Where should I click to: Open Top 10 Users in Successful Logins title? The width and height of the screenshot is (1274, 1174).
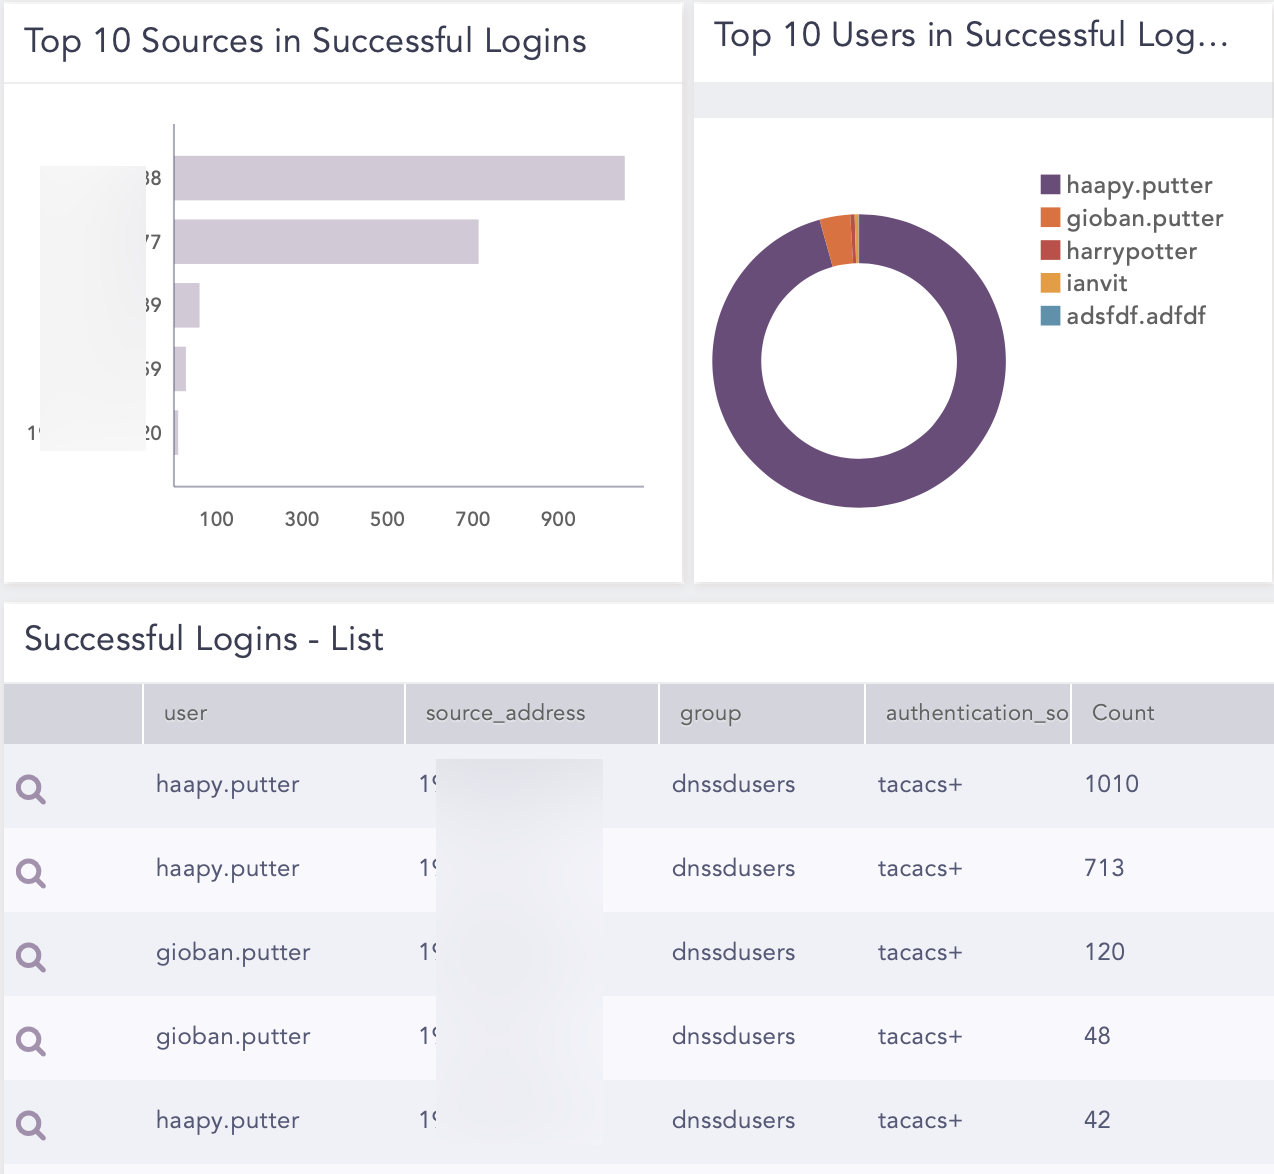970,36
